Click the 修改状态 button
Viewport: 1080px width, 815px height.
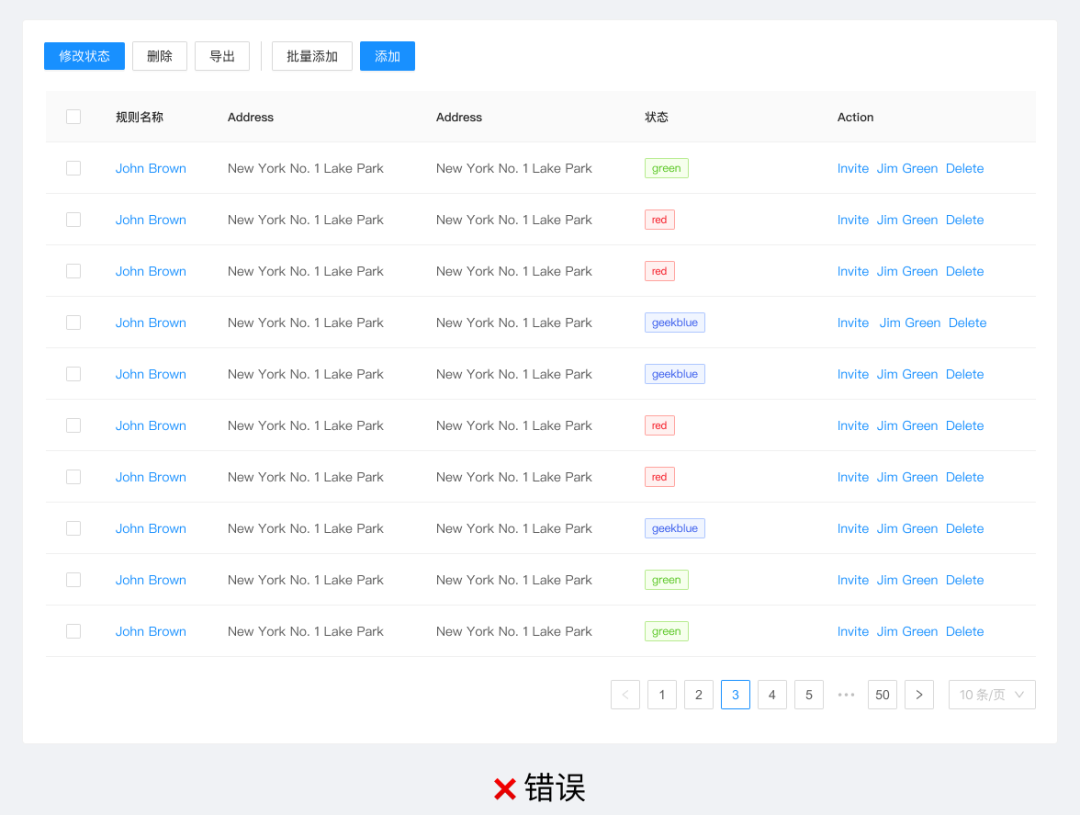[84, 56]
